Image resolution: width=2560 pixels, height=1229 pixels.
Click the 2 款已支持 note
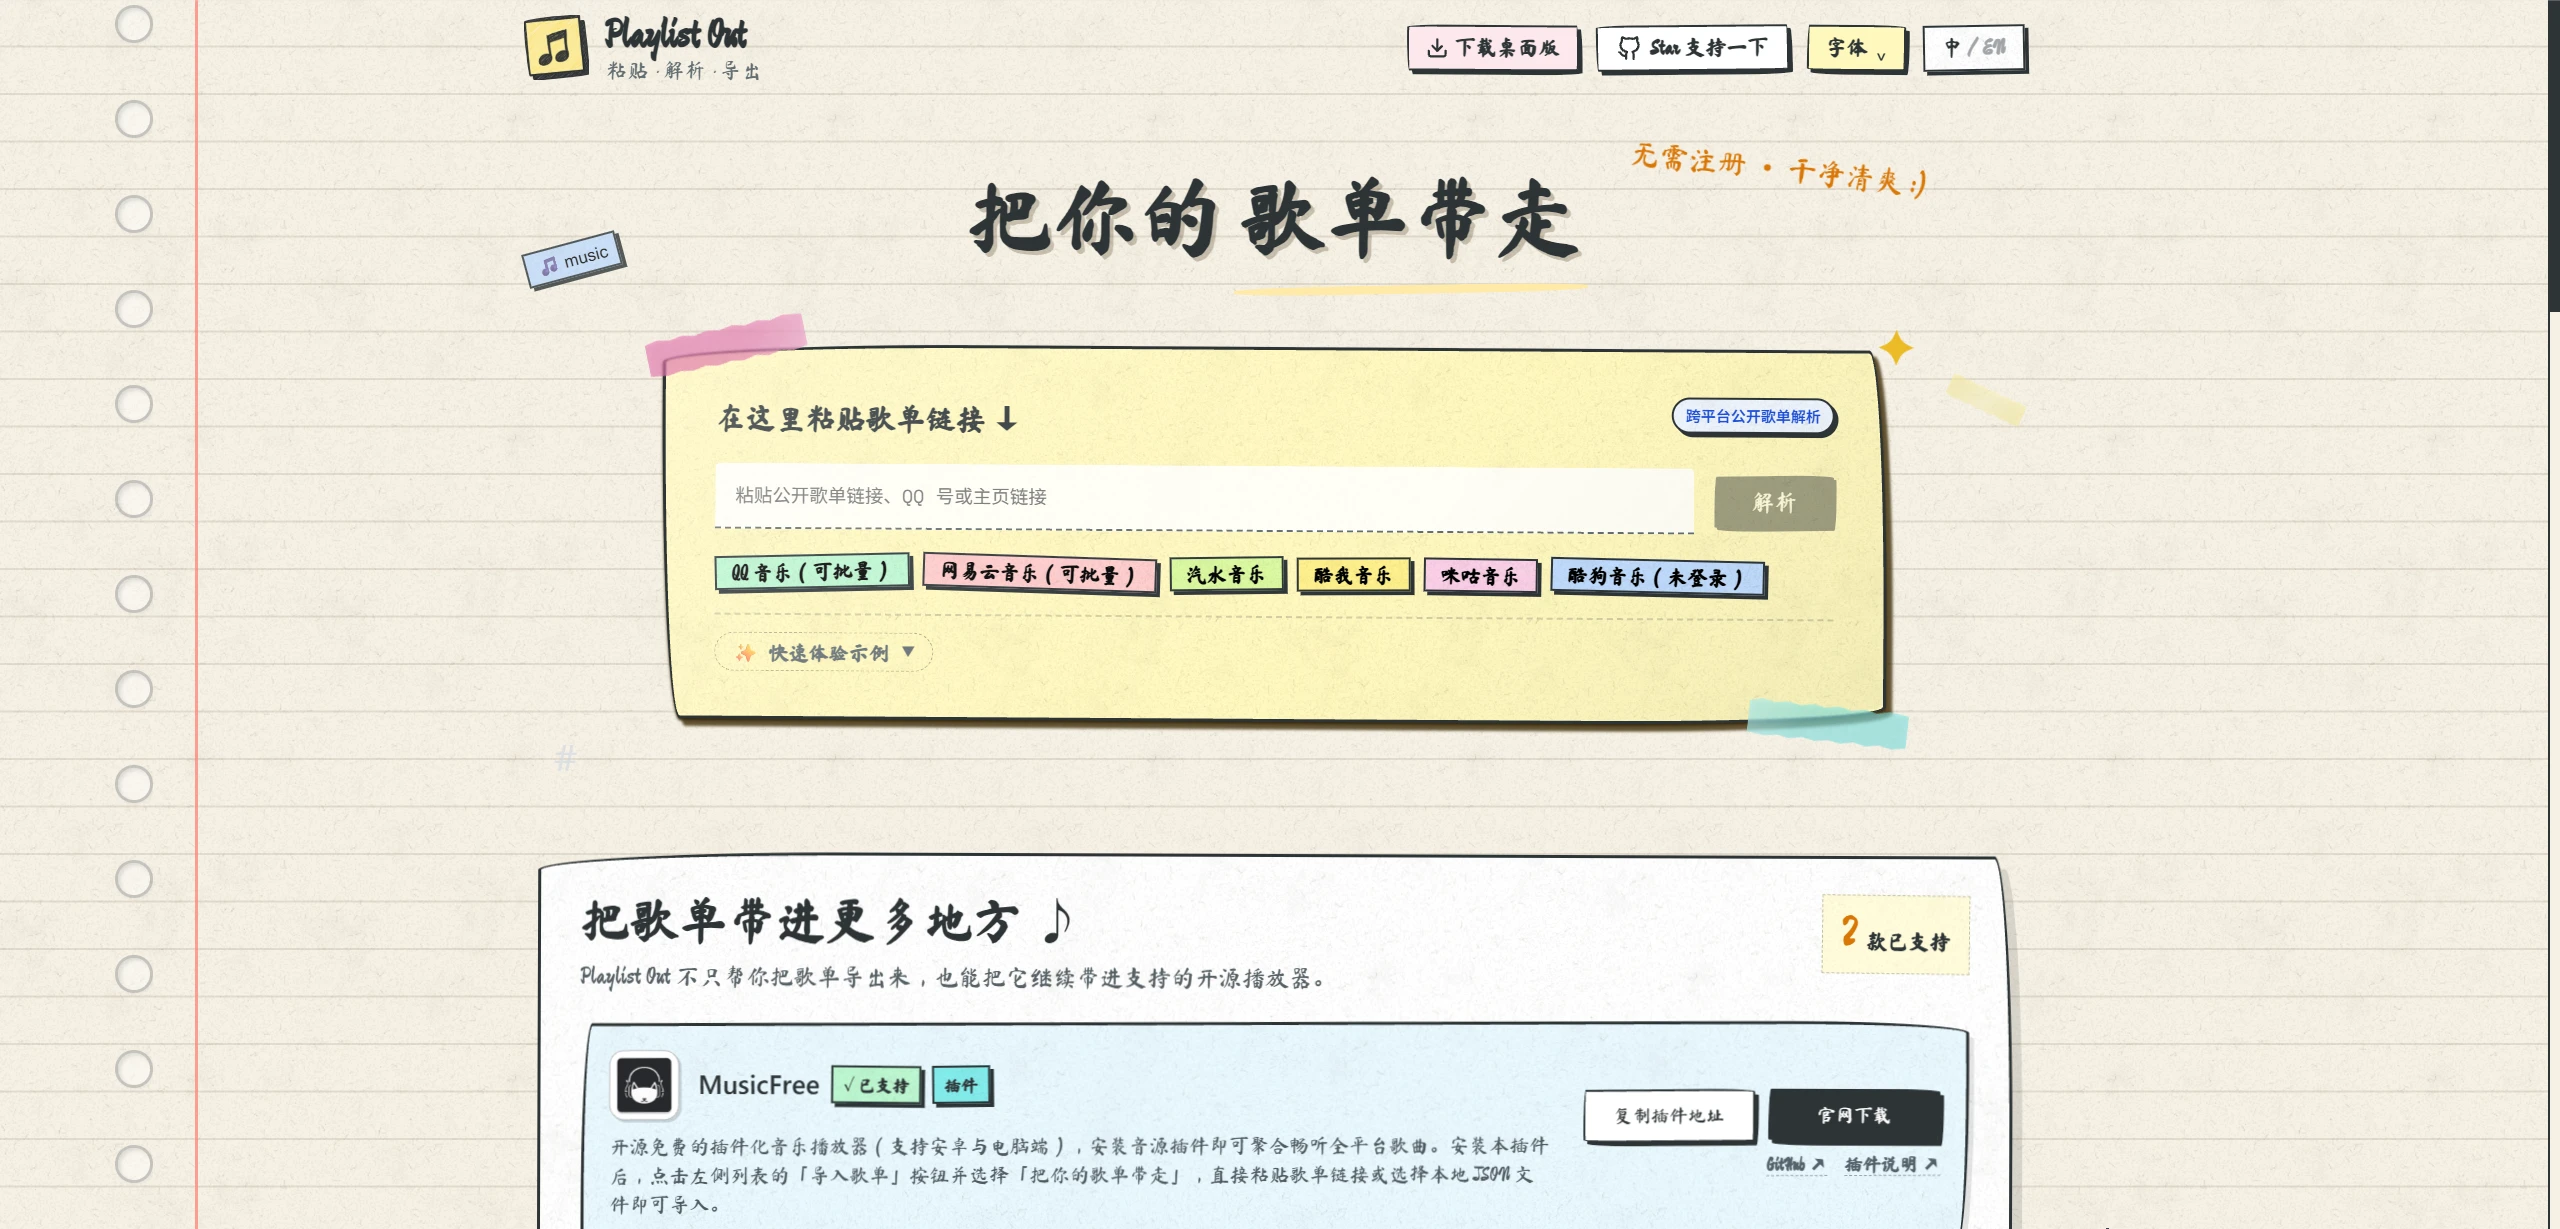[x=1896, y=934]
